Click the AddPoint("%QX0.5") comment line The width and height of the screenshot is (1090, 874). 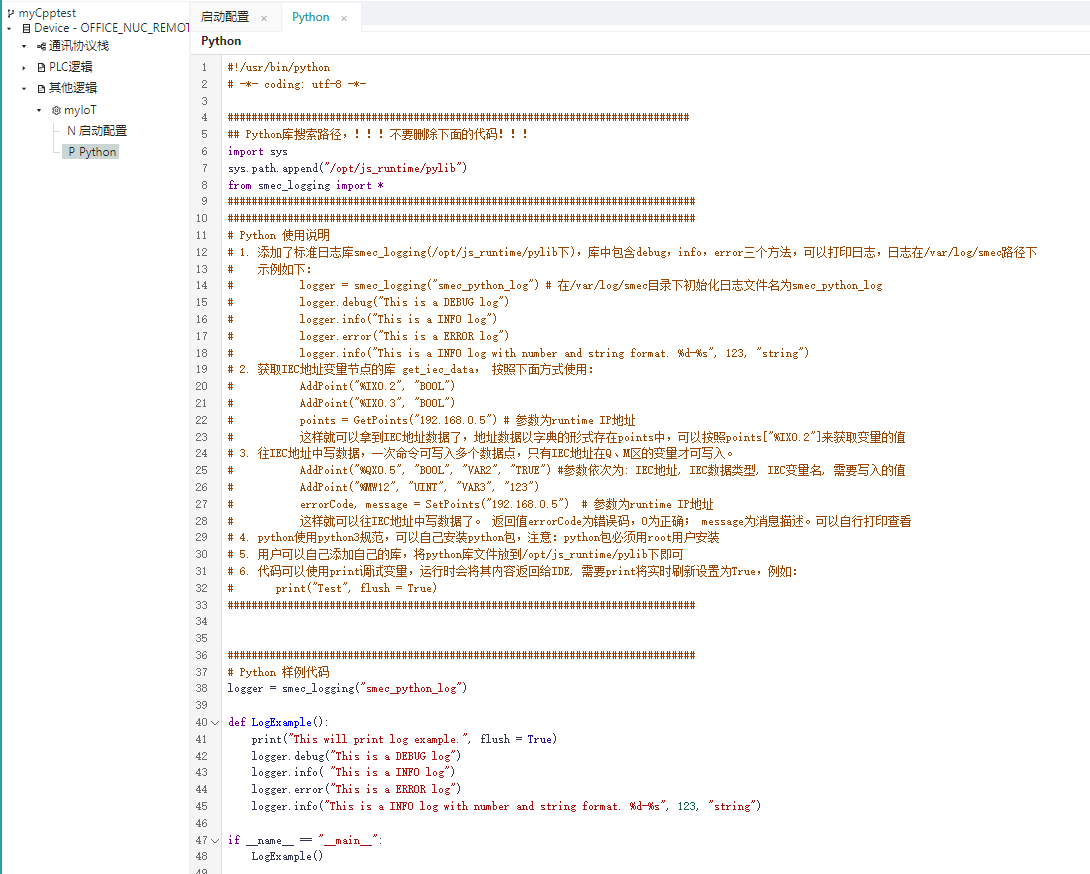pyautogui.click(x=602, y=471)
